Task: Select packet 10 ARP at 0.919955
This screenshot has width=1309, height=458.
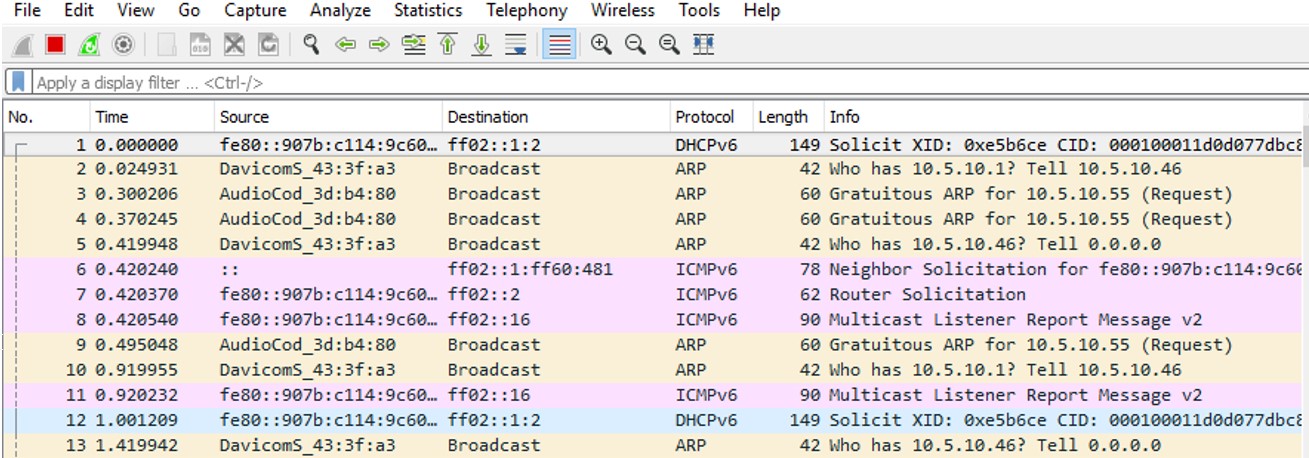Action: 651,370
